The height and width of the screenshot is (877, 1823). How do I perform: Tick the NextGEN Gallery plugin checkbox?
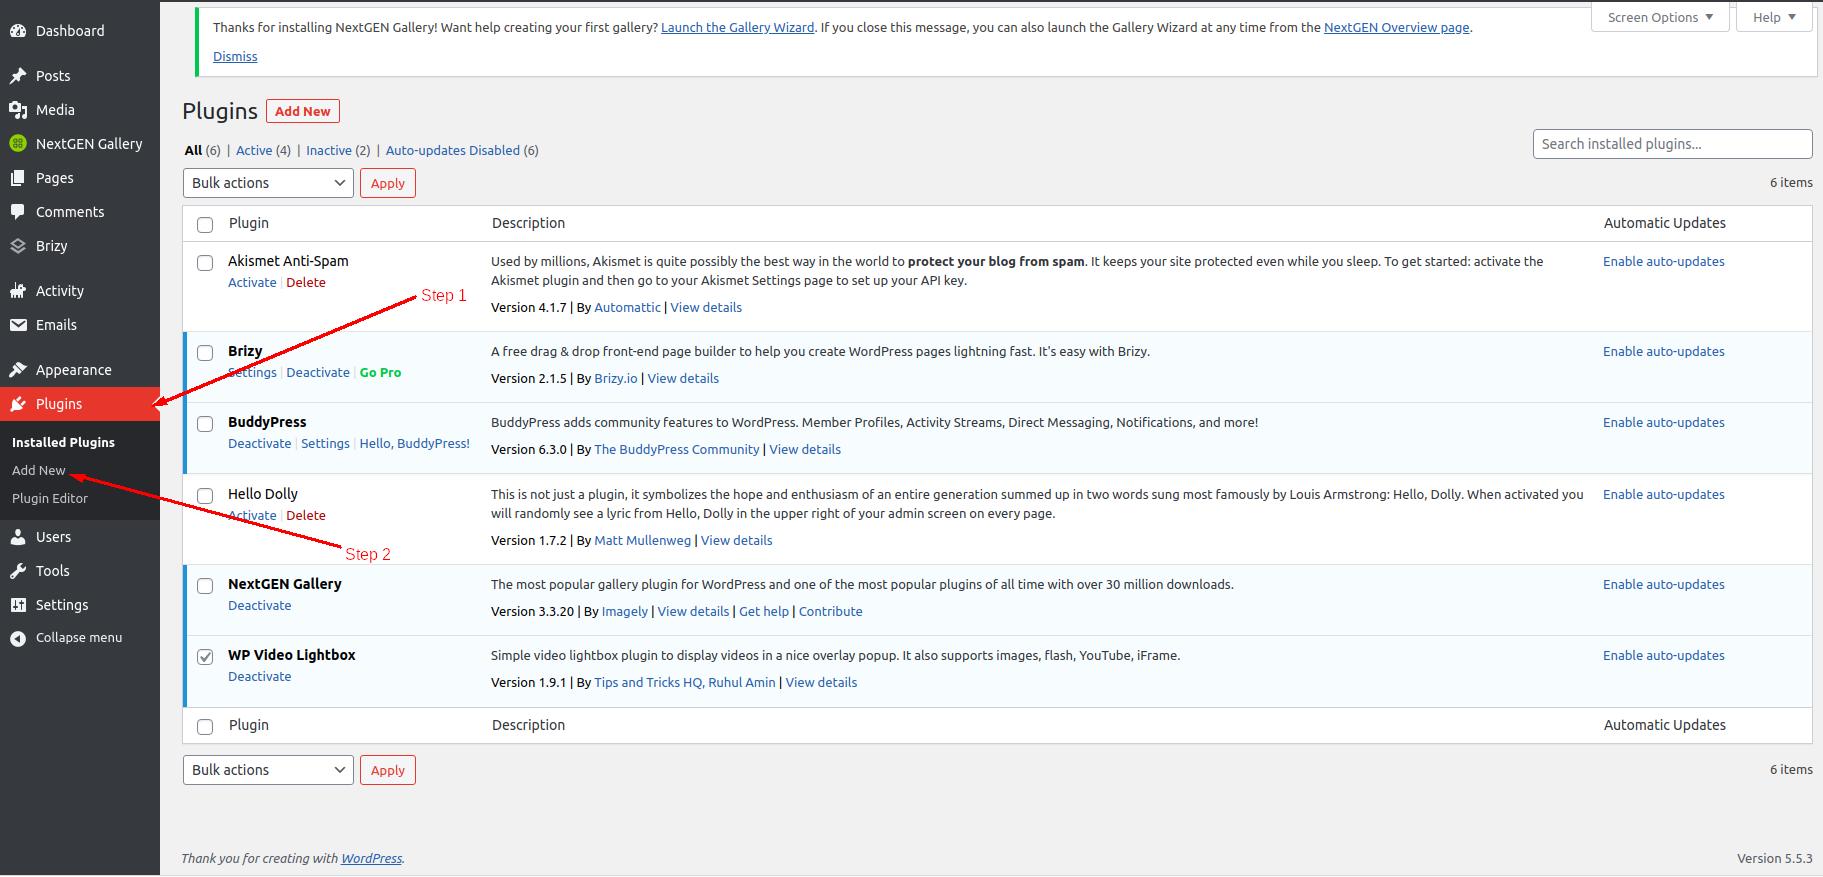(x=205, y=586)
